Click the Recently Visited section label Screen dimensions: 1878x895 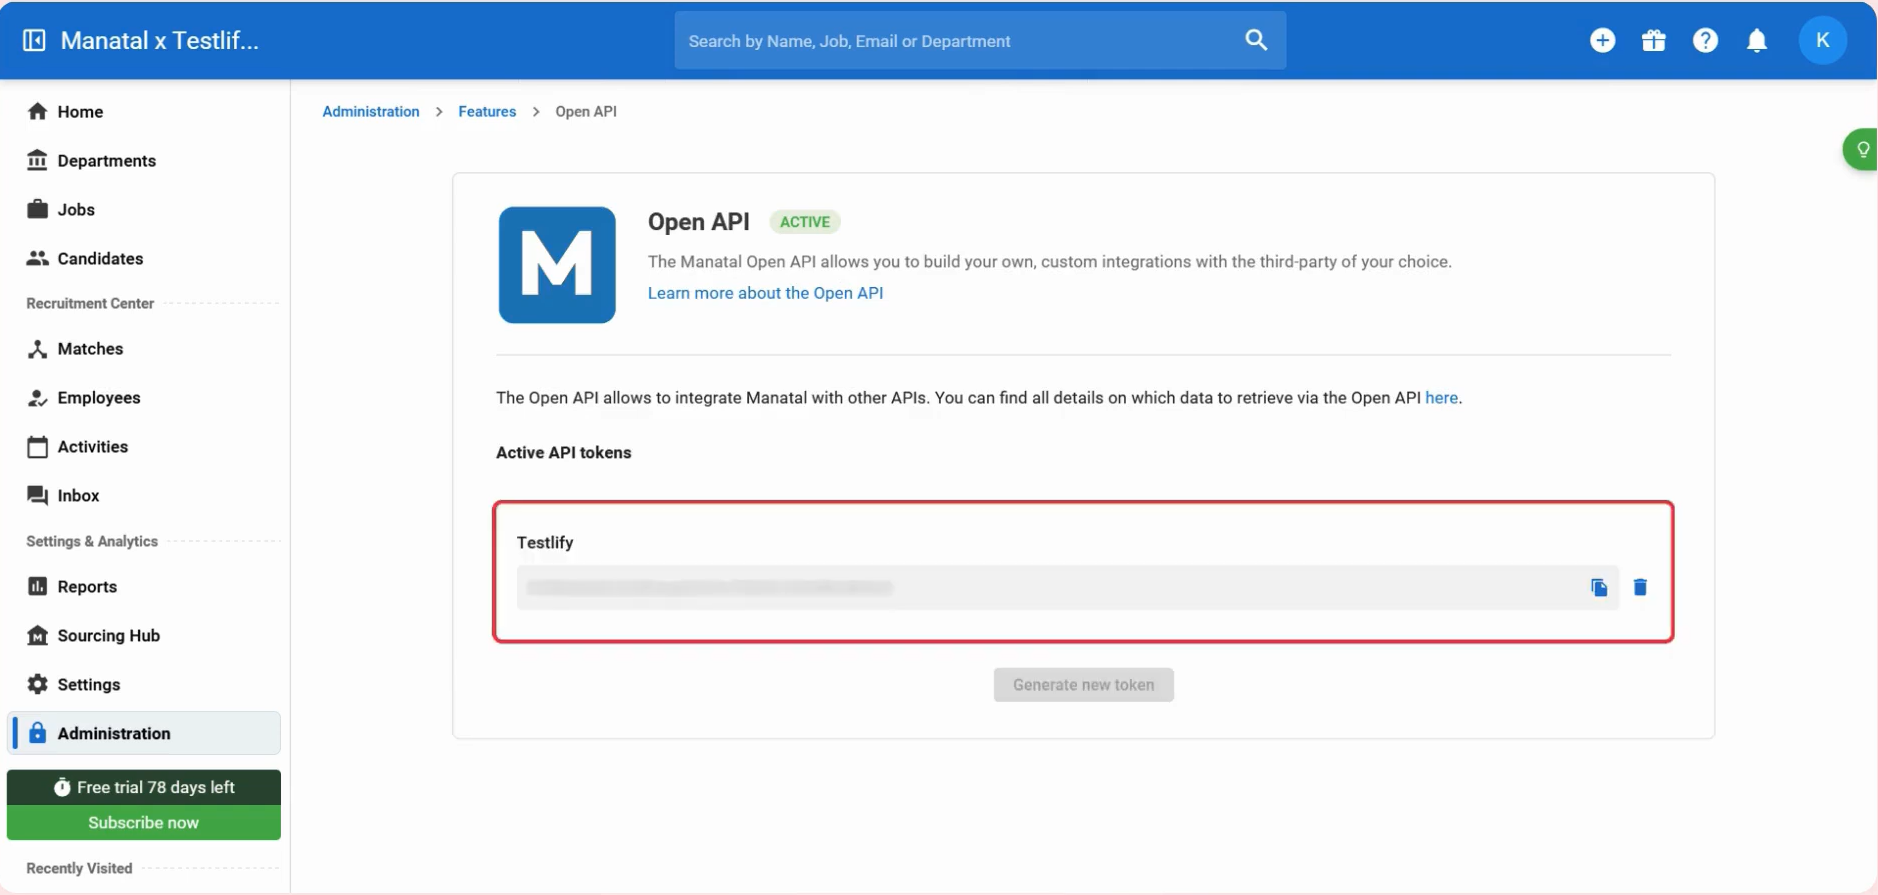(x=79, y=869)
